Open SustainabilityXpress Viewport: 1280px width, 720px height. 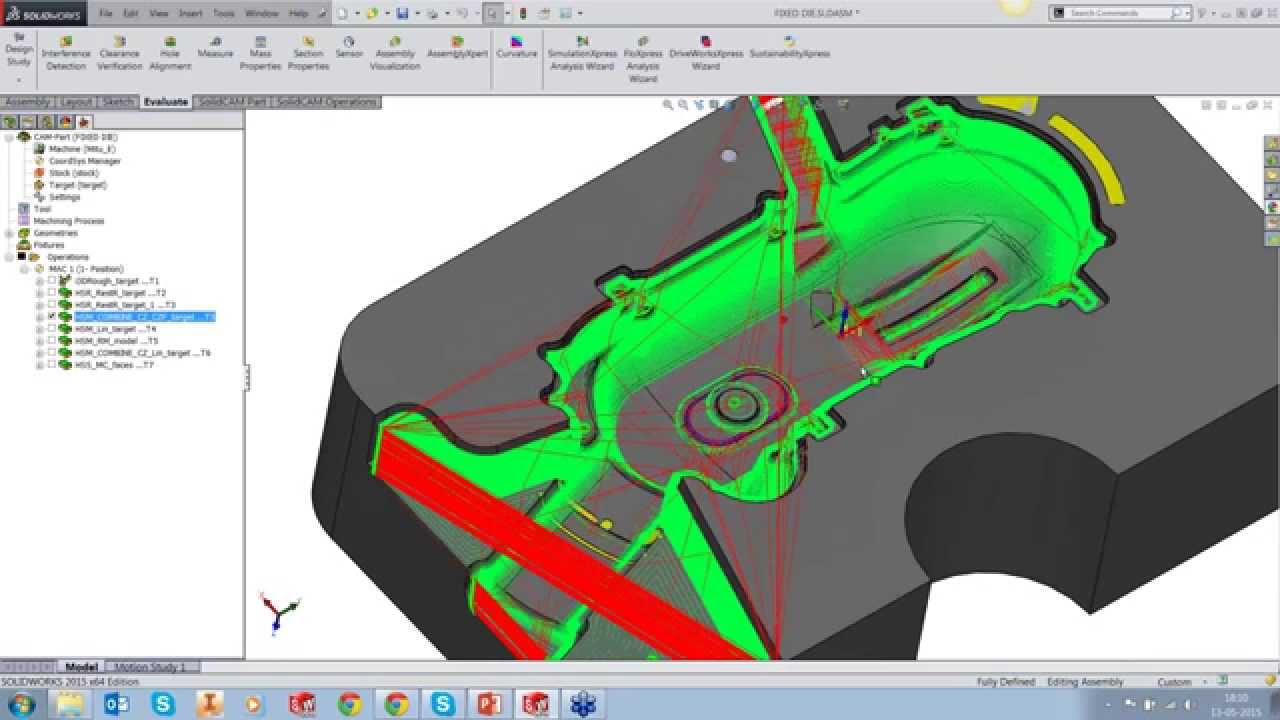tap(790, 47)
